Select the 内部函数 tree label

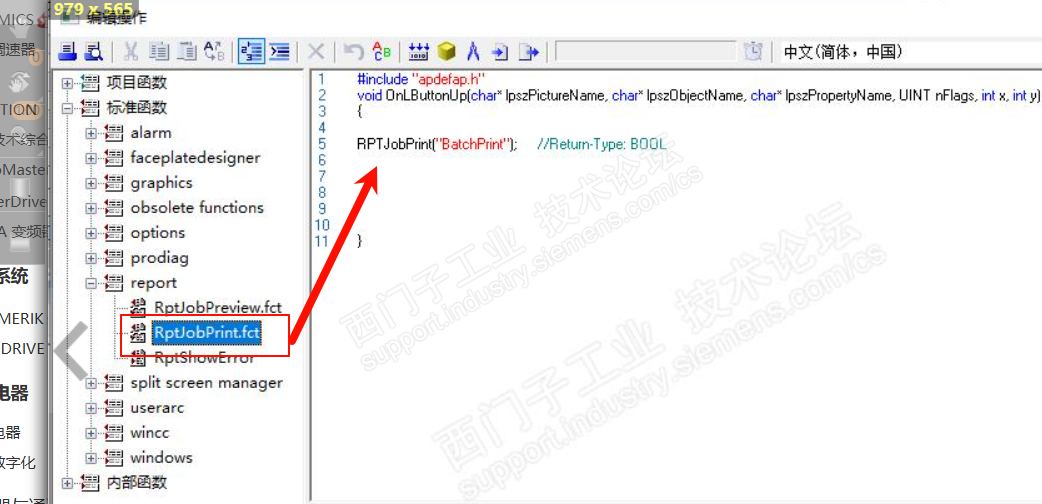tap(136, 483)
